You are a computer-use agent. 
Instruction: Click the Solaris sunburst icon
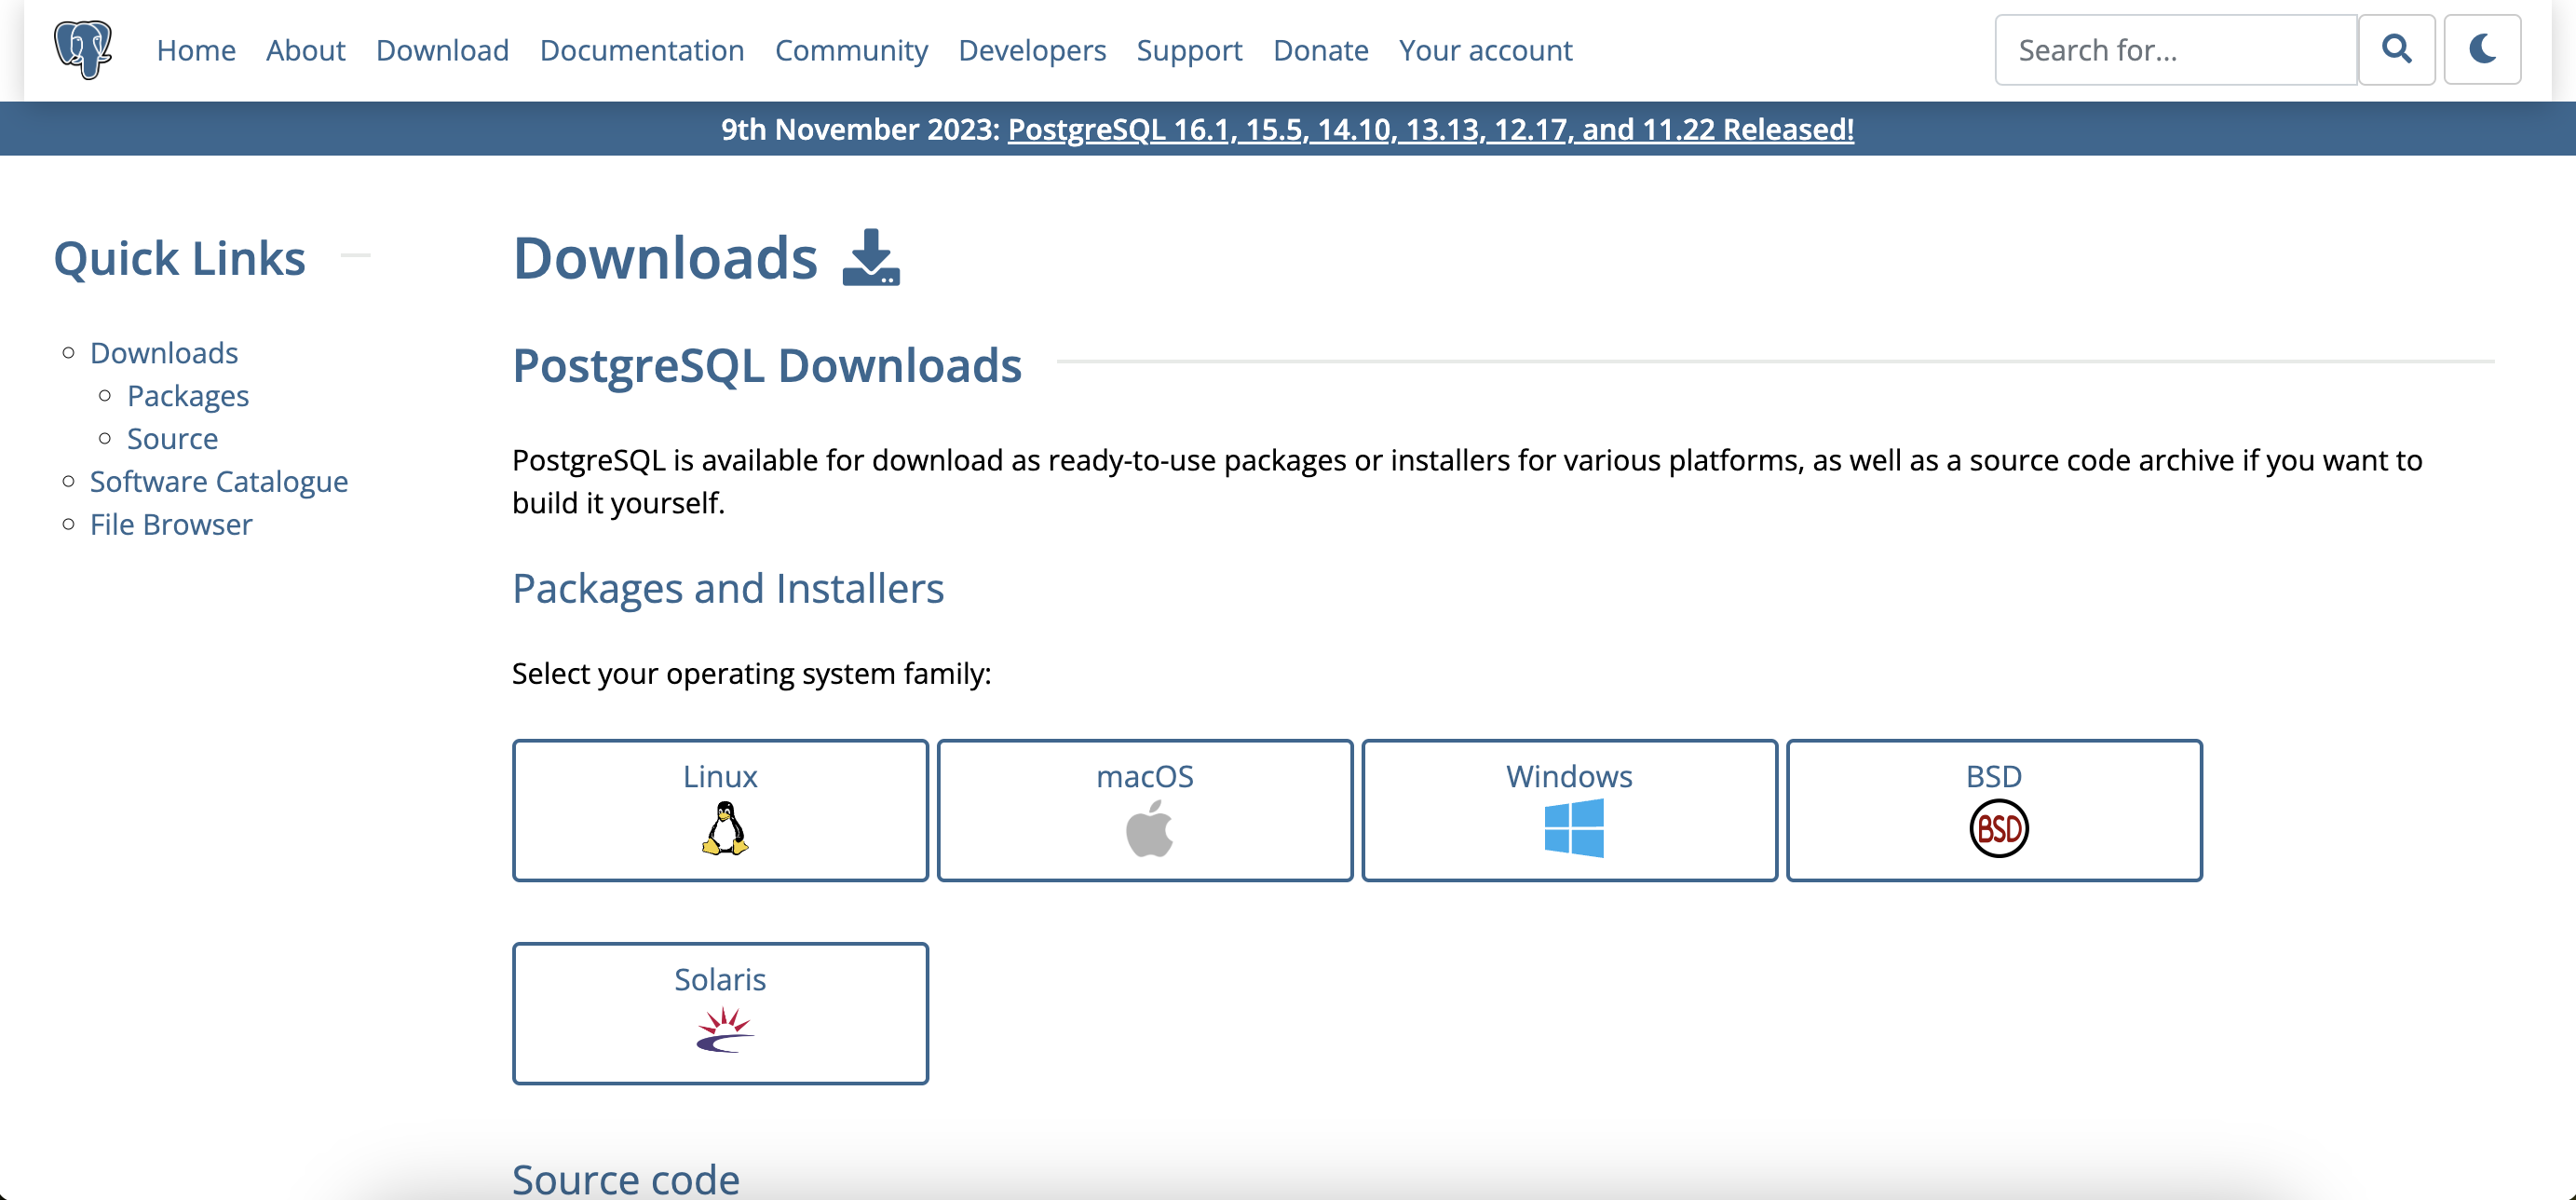(x=724, y=1030)
